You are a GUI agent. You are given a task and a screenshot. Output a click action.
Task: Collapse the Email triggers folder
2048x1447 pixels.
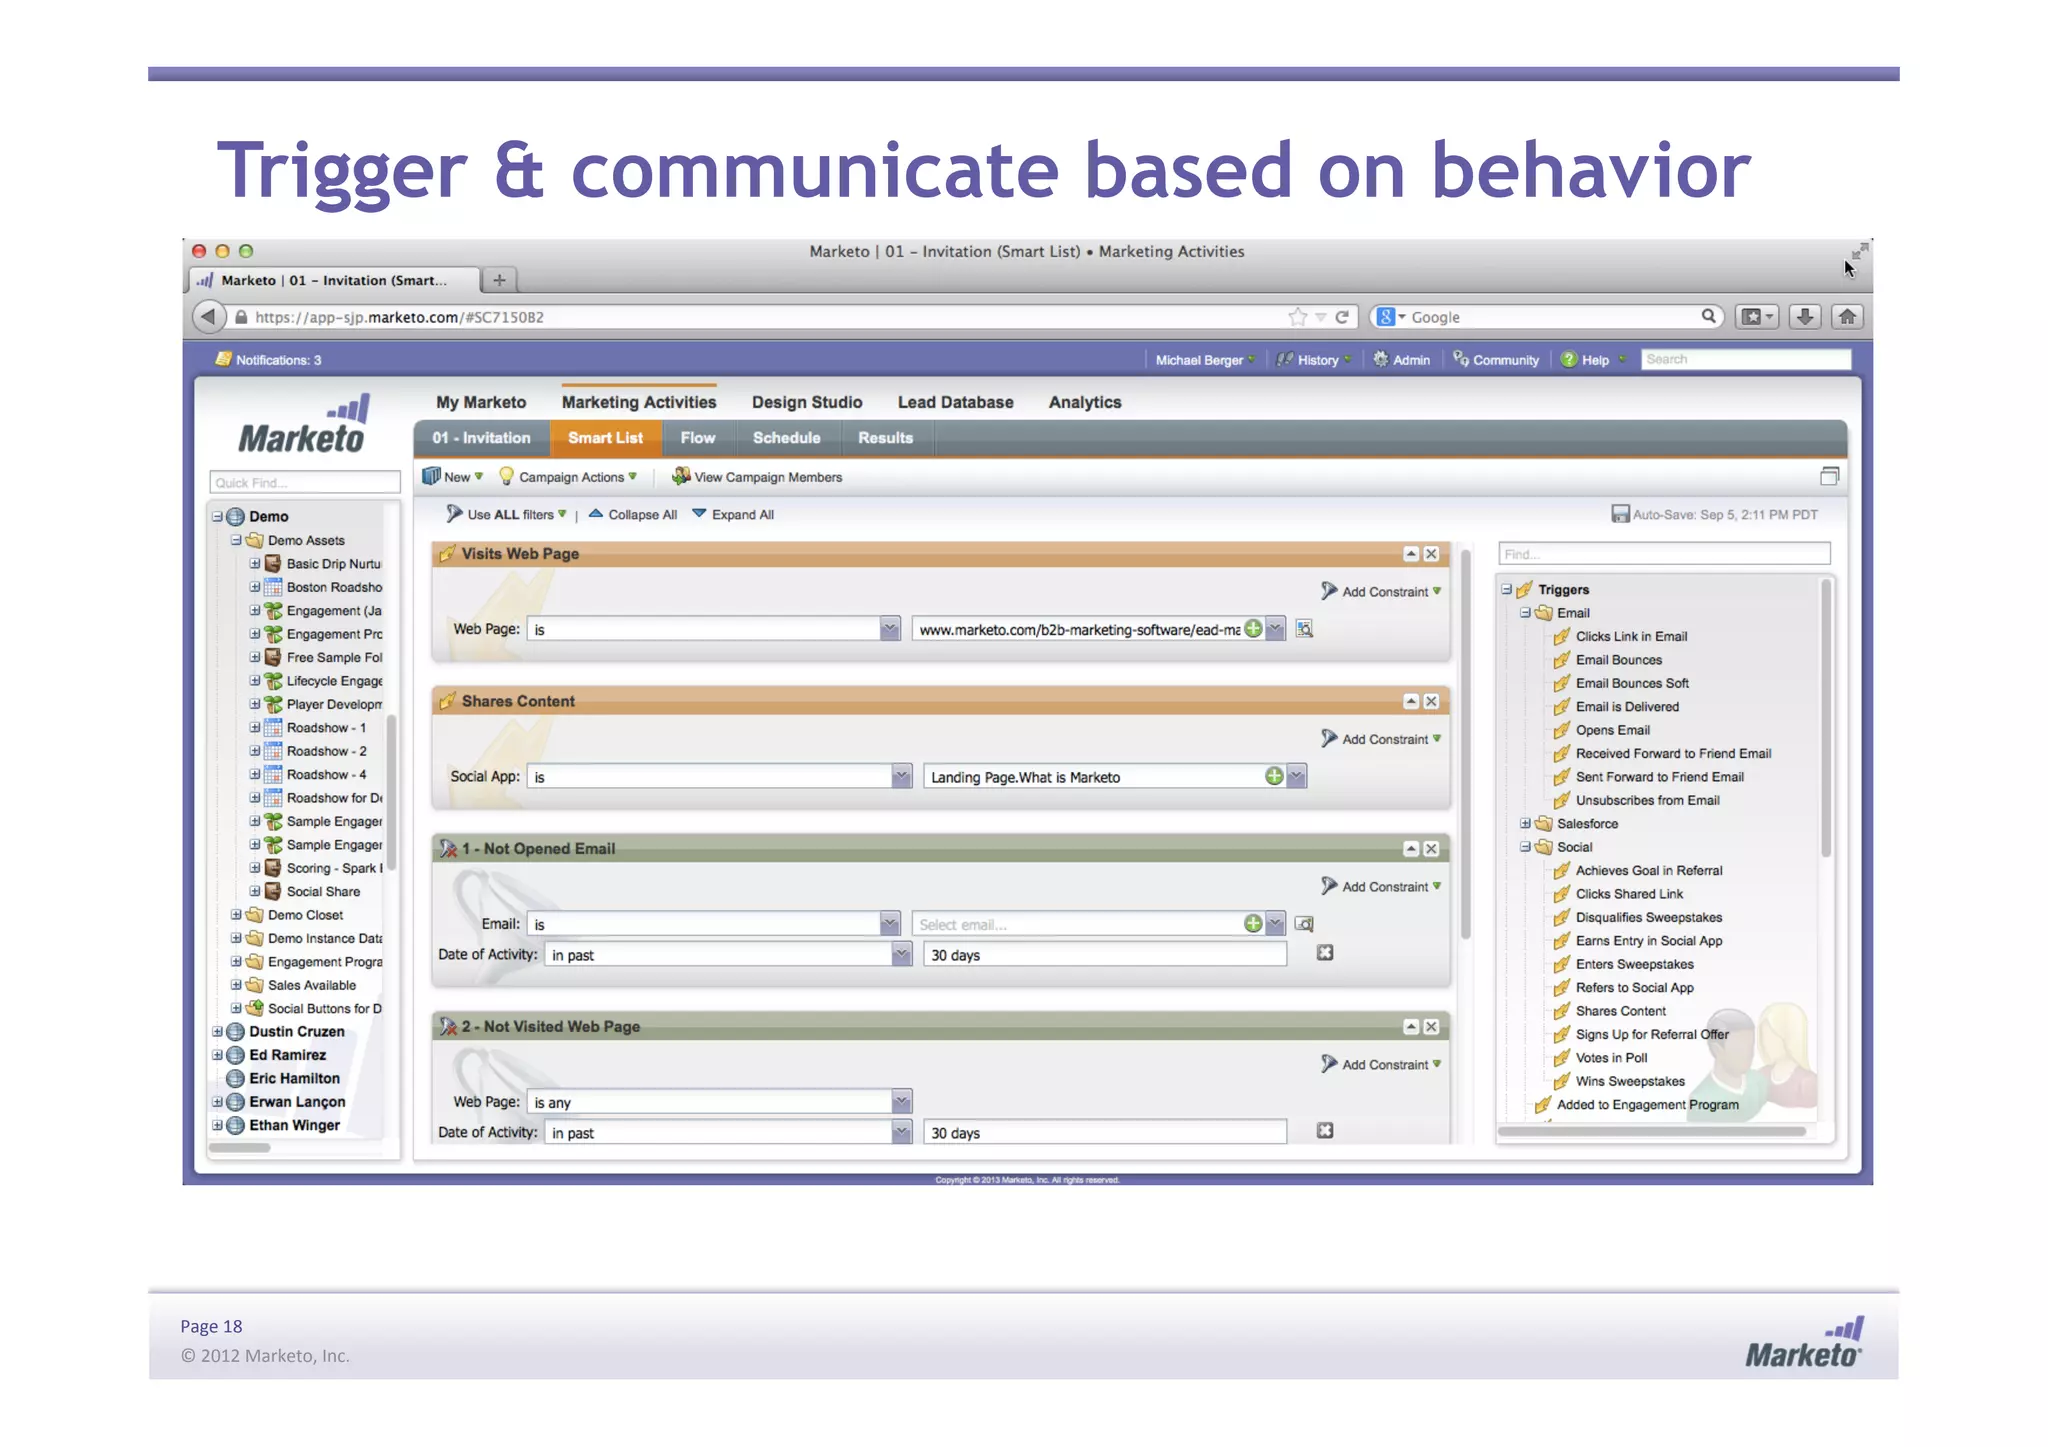coord(1525,613)
